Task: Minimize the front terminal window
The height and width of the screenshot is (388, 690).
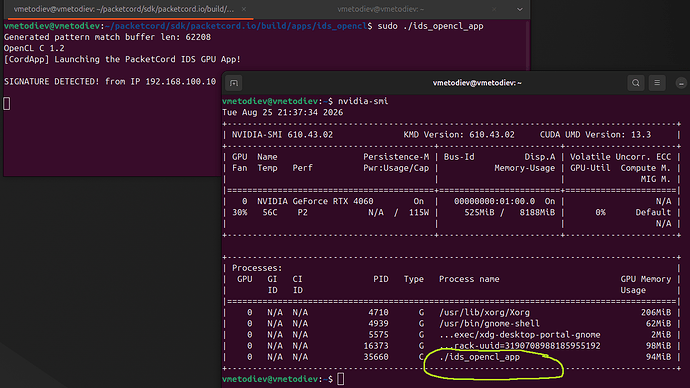Action: [x=681, y=83]
